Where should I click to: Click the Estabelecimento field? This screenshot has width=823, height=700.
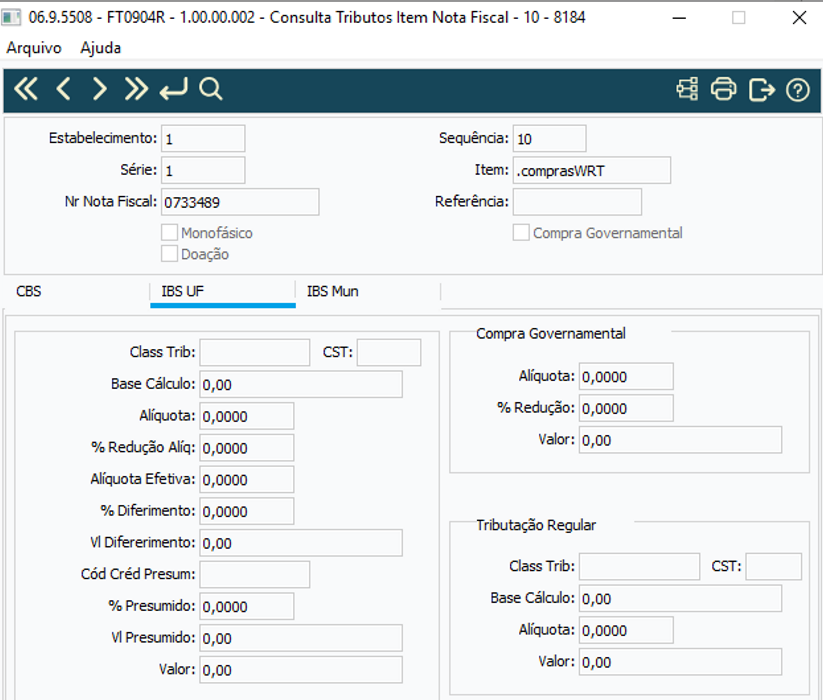click(x=203, y=139)
